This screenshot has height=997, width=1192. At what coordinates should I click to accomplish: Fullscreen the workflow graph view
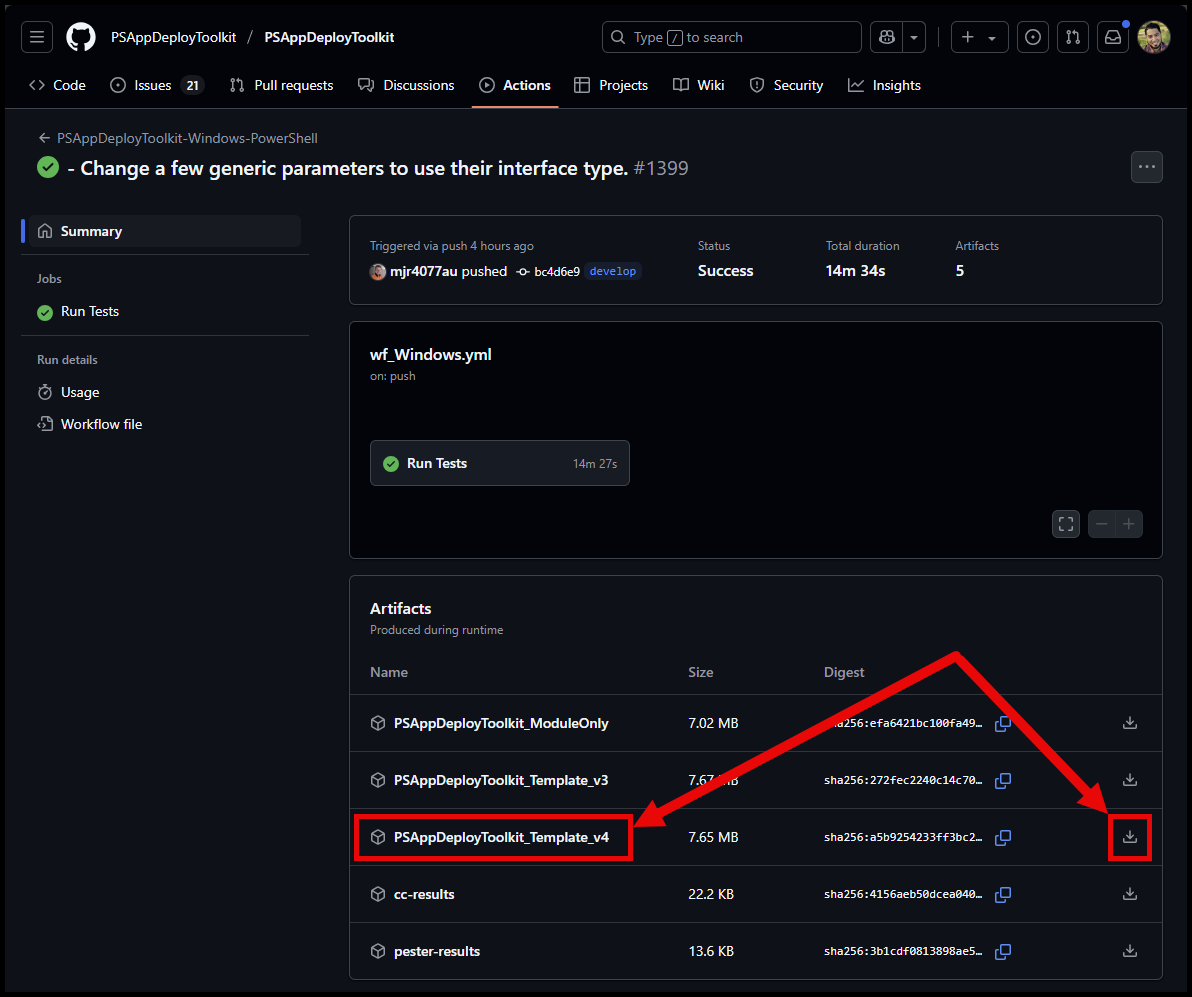tap(1065, 524)
